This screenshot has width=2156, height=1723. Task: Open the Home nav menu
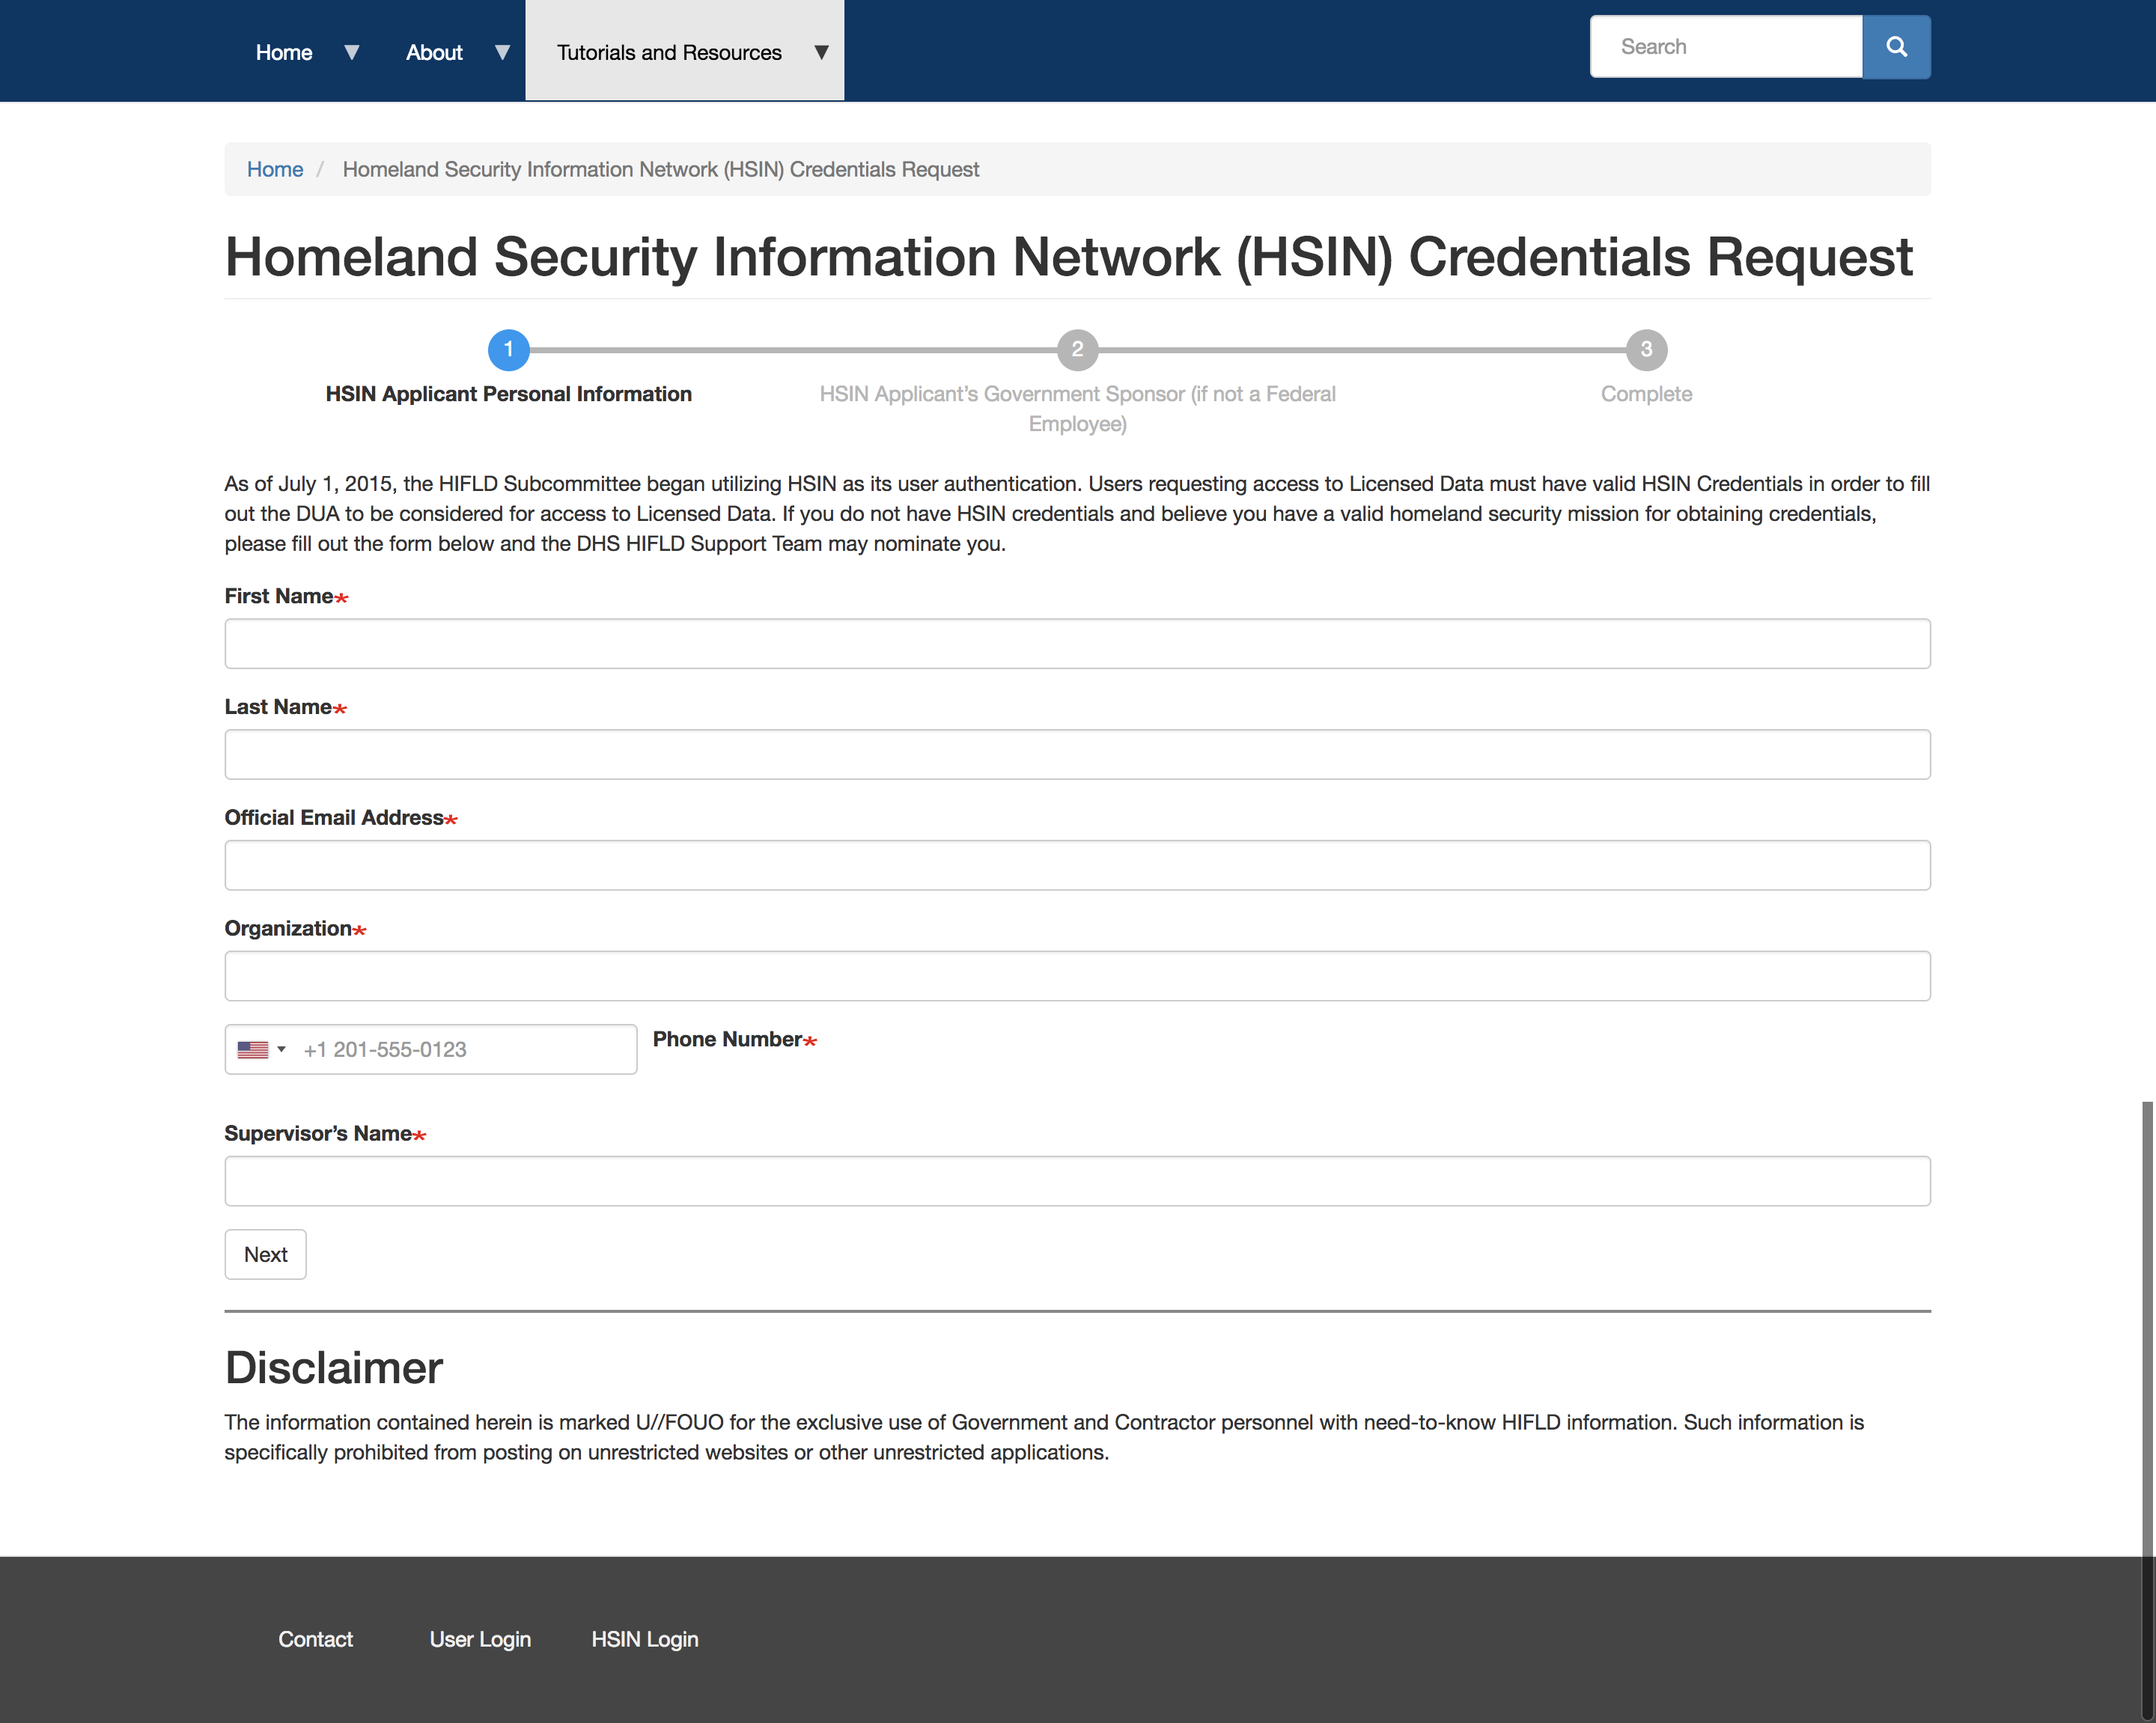click(284, 52)
